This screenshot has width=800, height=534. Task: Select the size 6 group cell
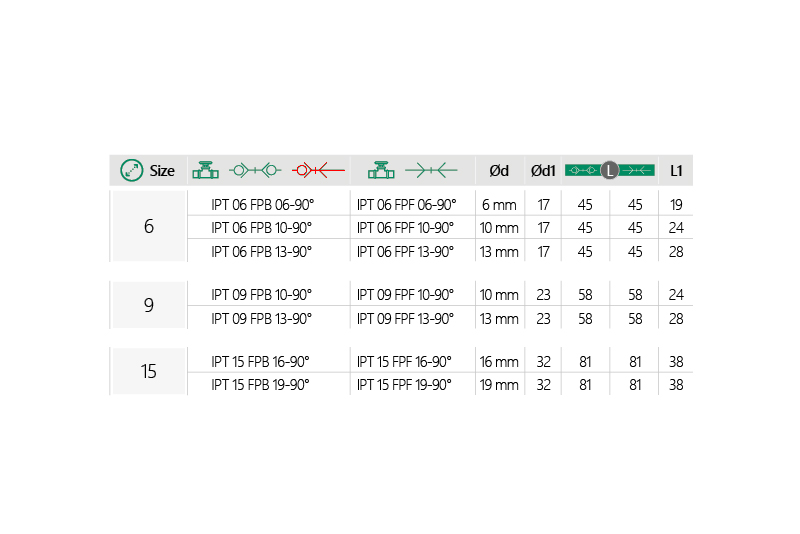point(149,227)
